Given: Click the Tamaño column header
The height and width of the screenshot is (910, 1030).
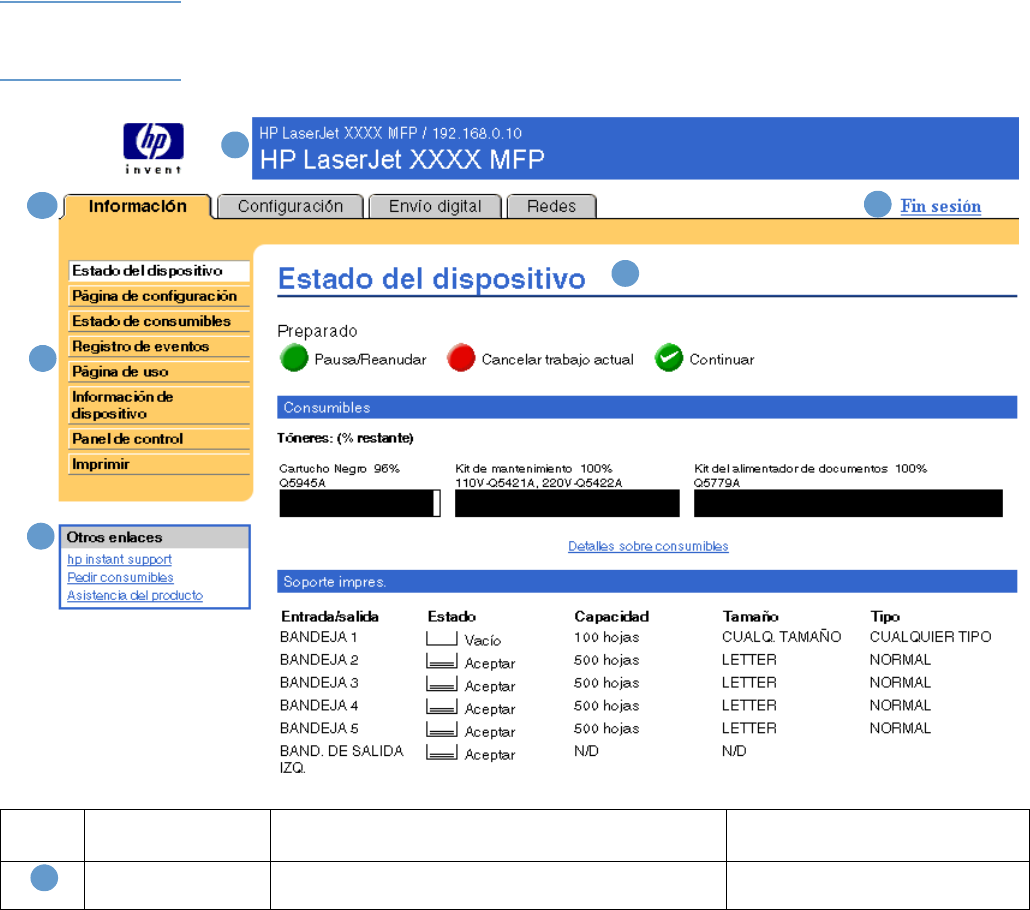Looking at the screenshot, I should [751, 616].
